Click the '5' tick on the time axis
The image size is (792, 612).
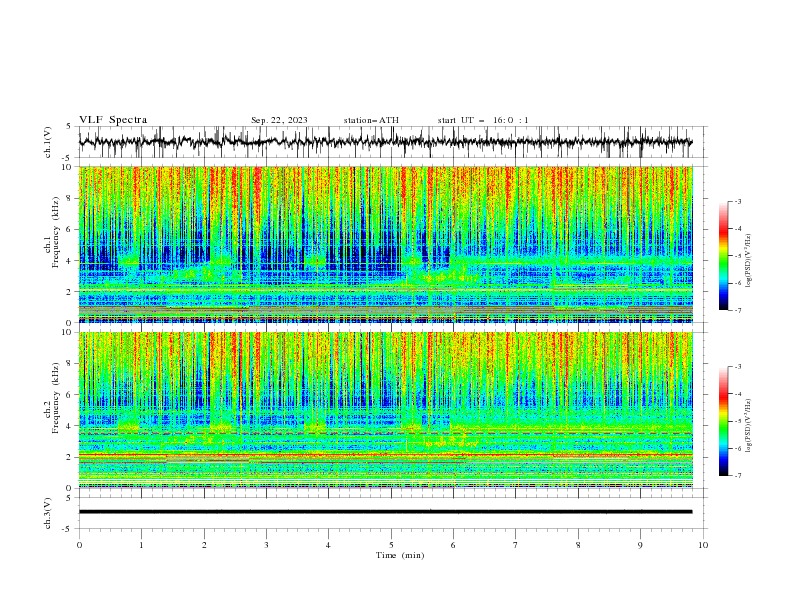391,545
